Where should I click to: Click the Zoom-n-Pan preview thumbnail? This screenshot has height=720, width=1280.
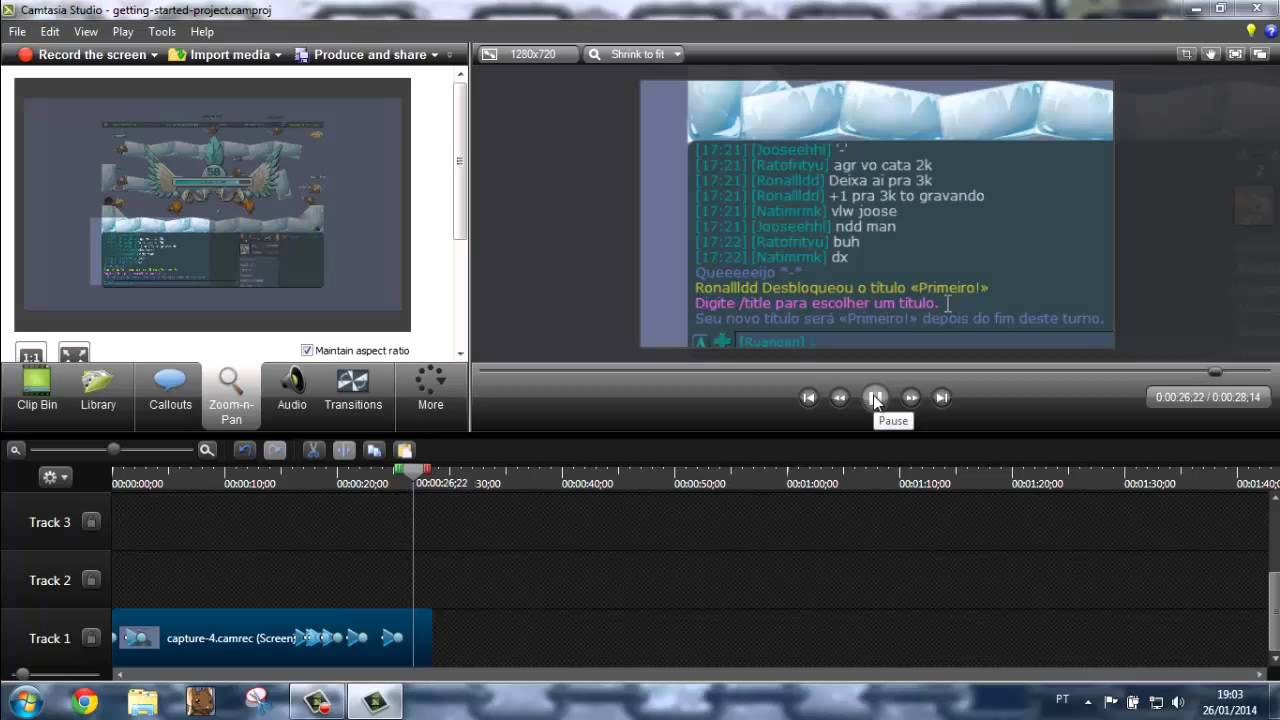(212, 204)
